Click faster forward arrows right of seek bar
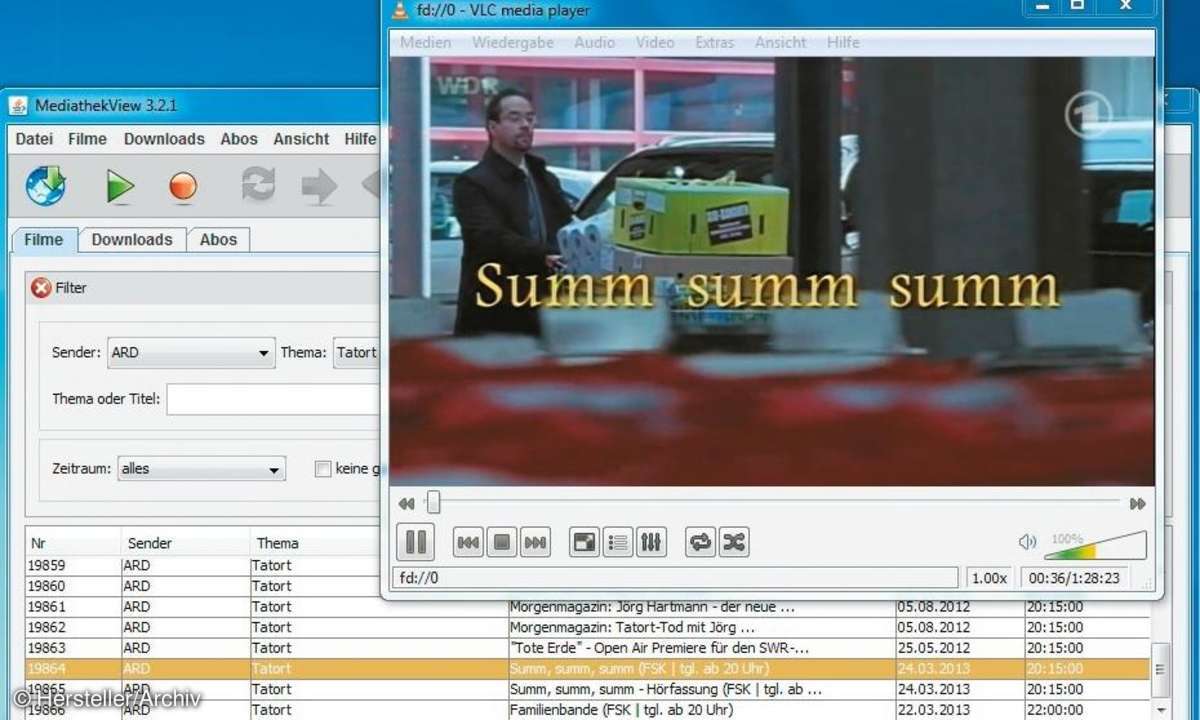 pos(1137,504)
